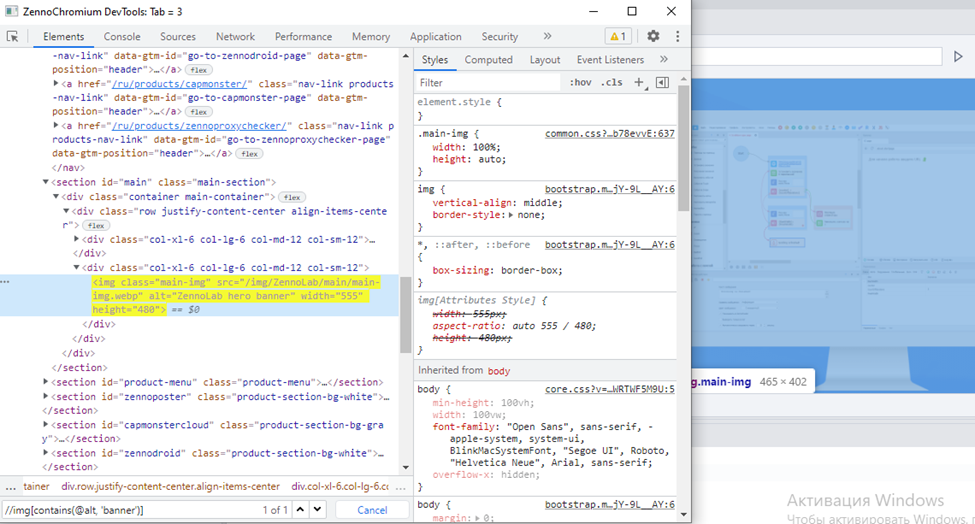Open the Computed styles tab
The image size is (975, 524).
(x=488, y=60)
